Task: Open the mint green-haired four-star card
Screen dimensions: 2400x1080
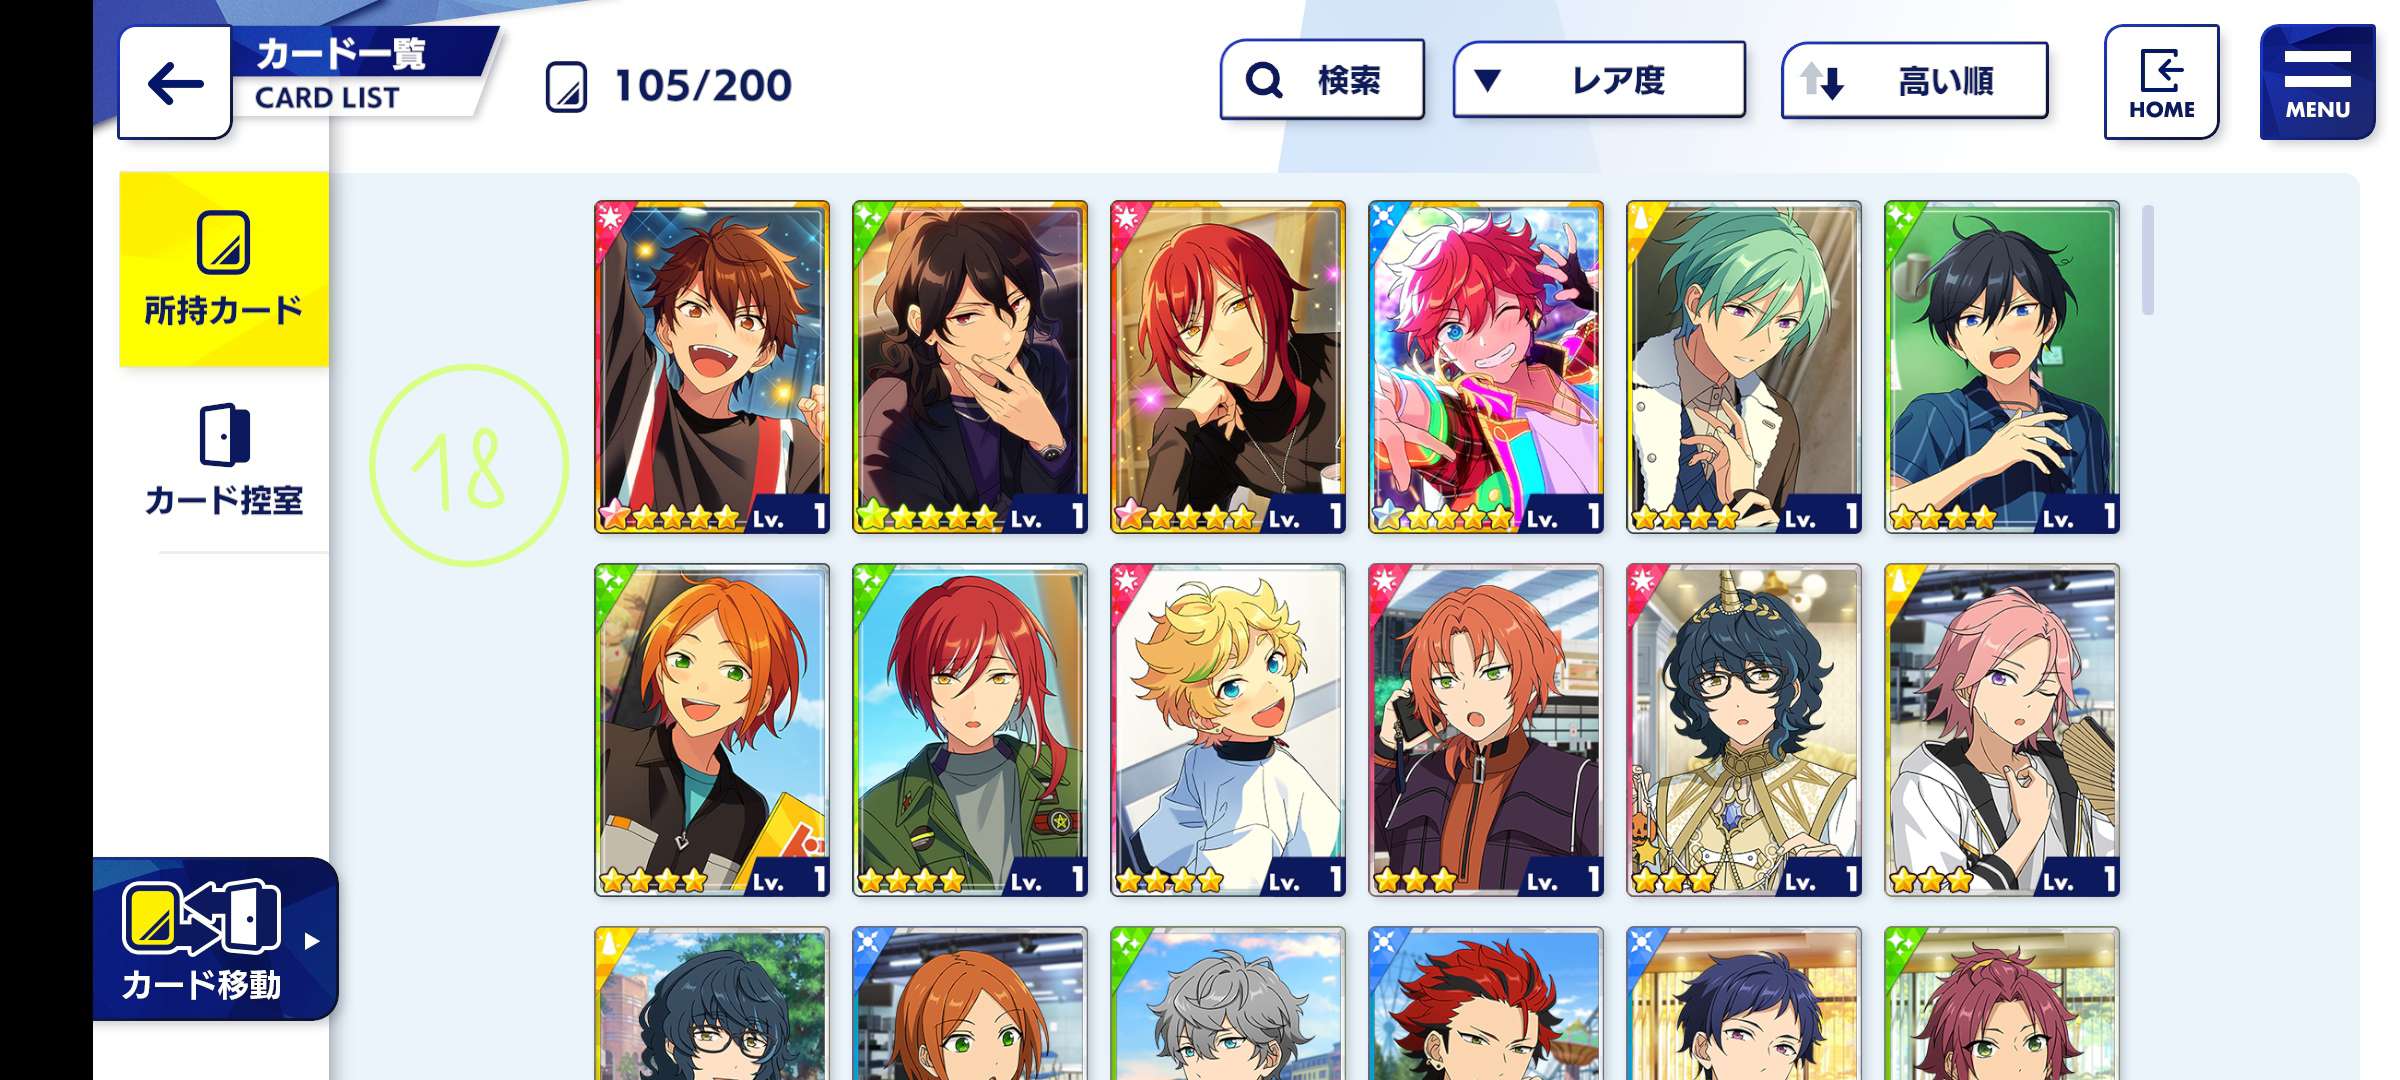Action: point(1744,367)
